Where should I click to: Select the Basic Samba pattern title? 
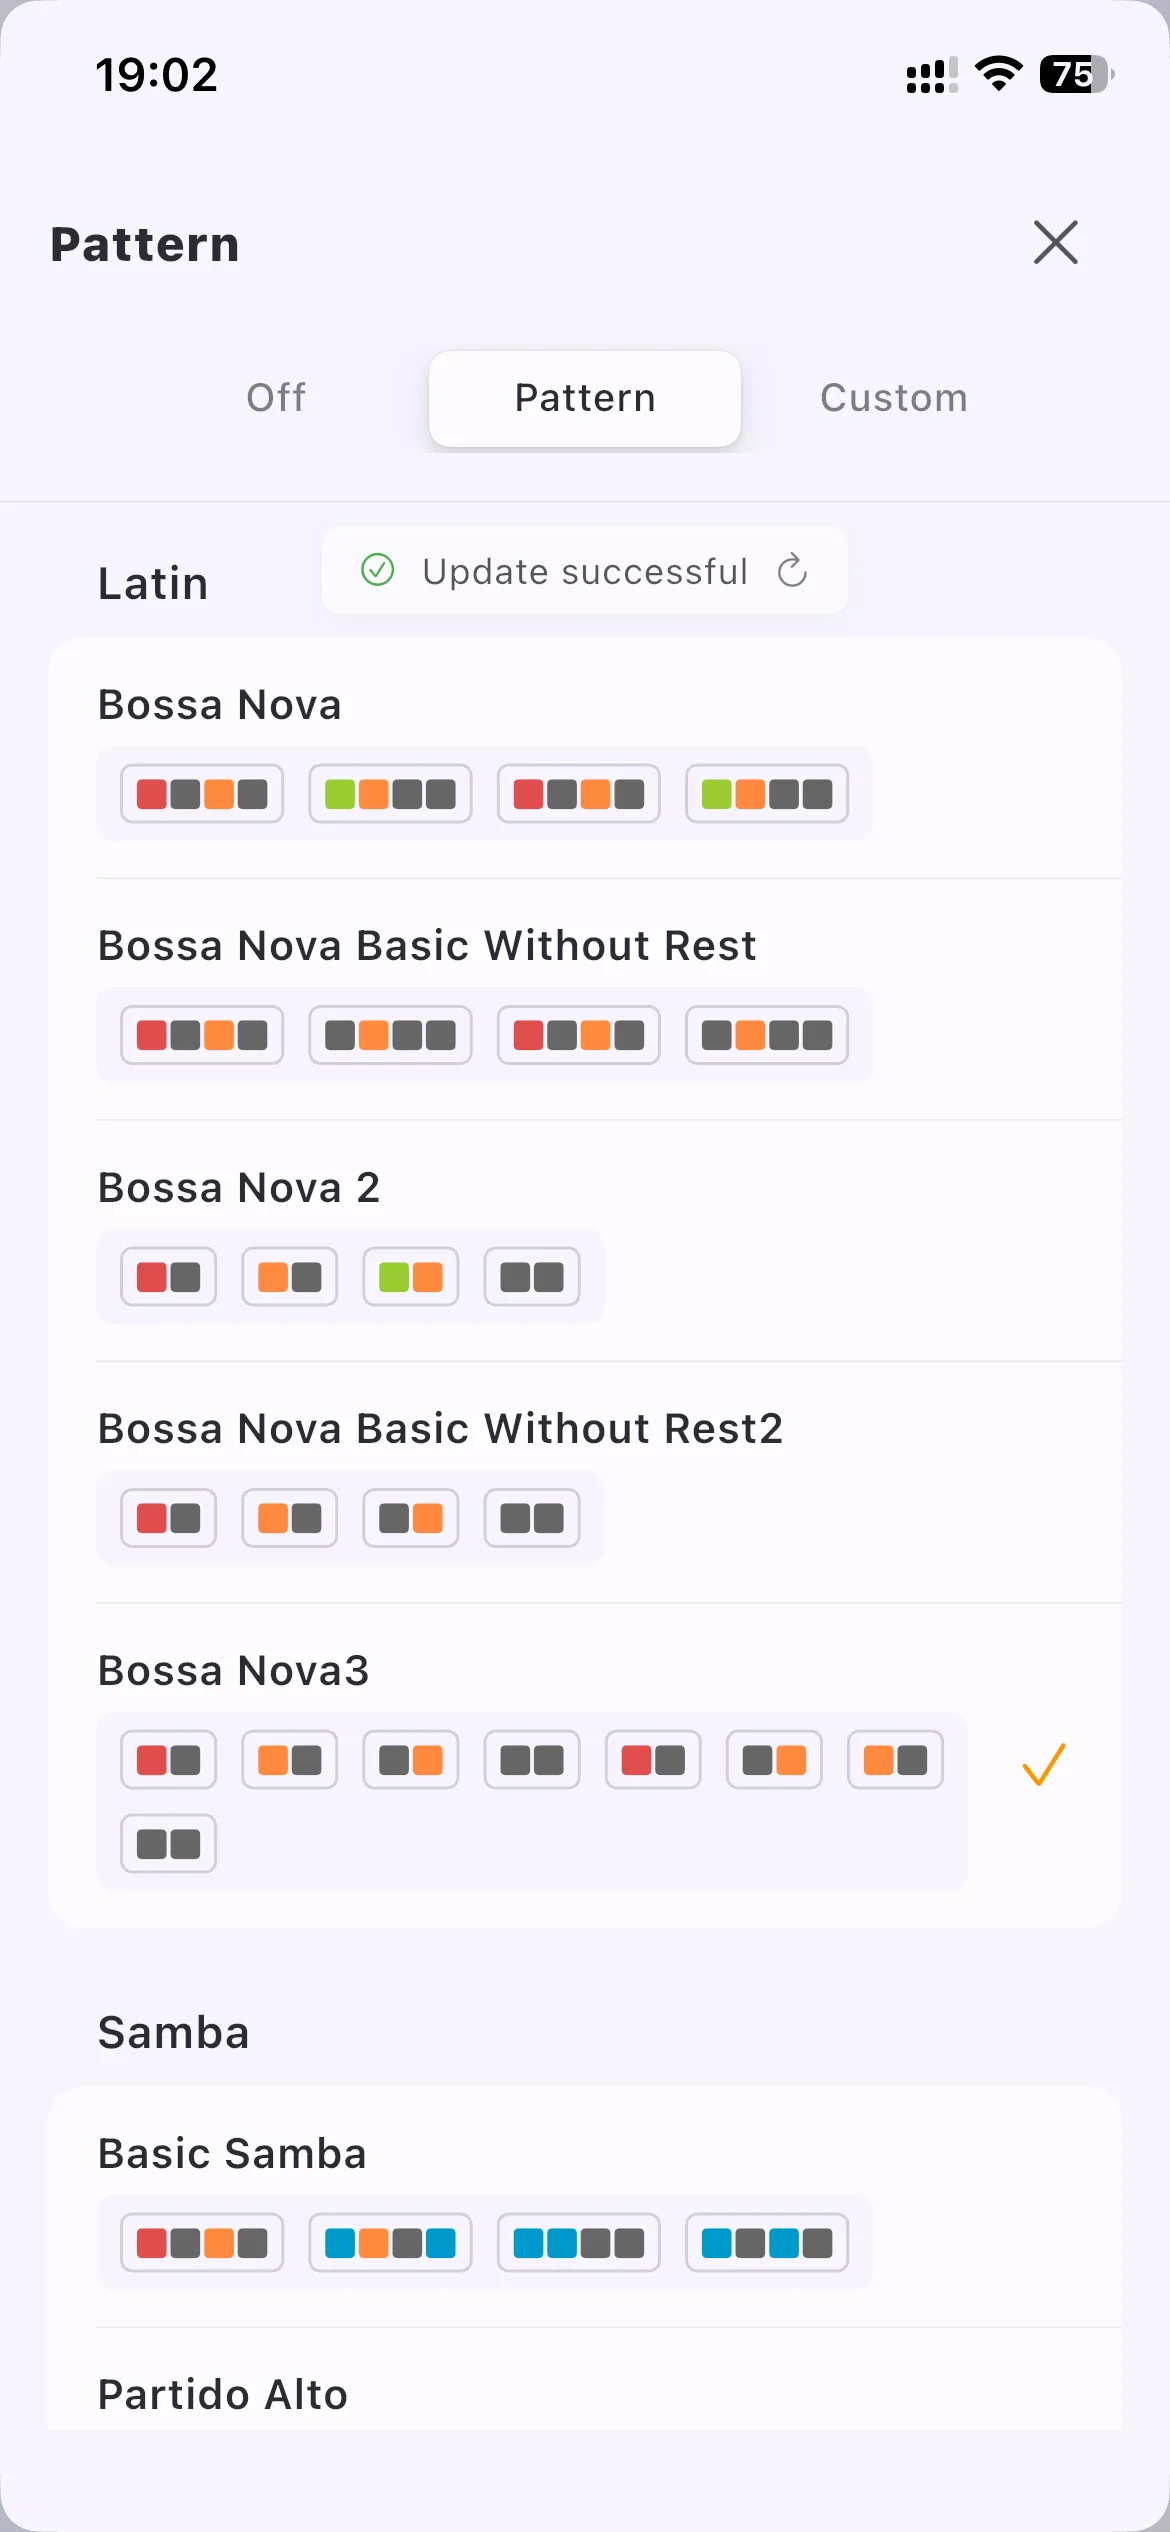click(232, 2153)
